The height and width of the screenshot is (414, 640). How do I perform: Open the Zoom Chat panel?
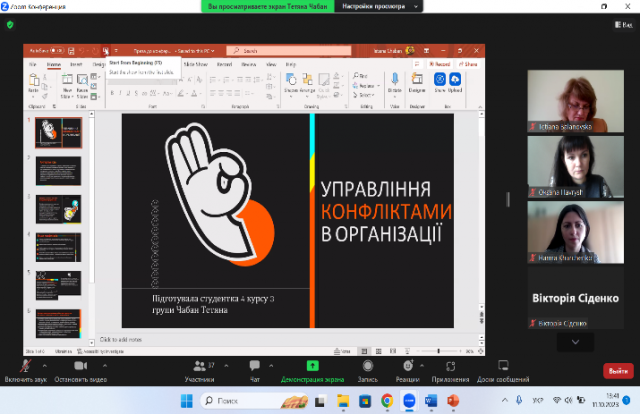pyautogui.click(x=254, y=366)
